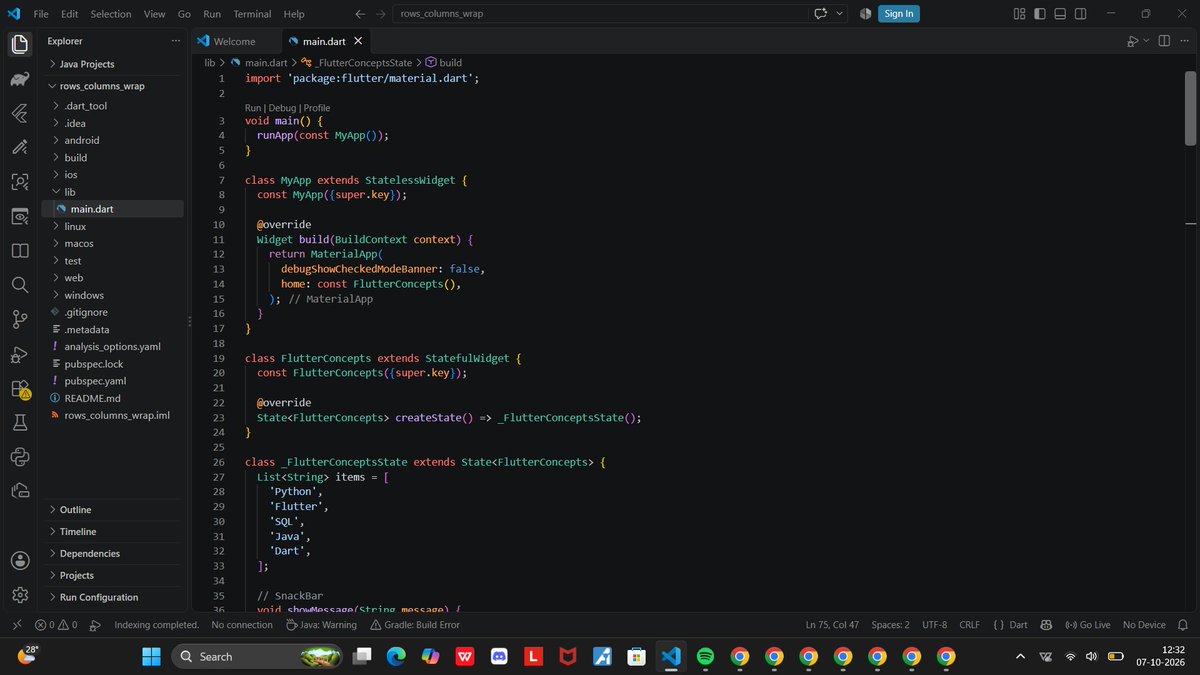Click the remote window icon in status bar

(x=16, y=625)
